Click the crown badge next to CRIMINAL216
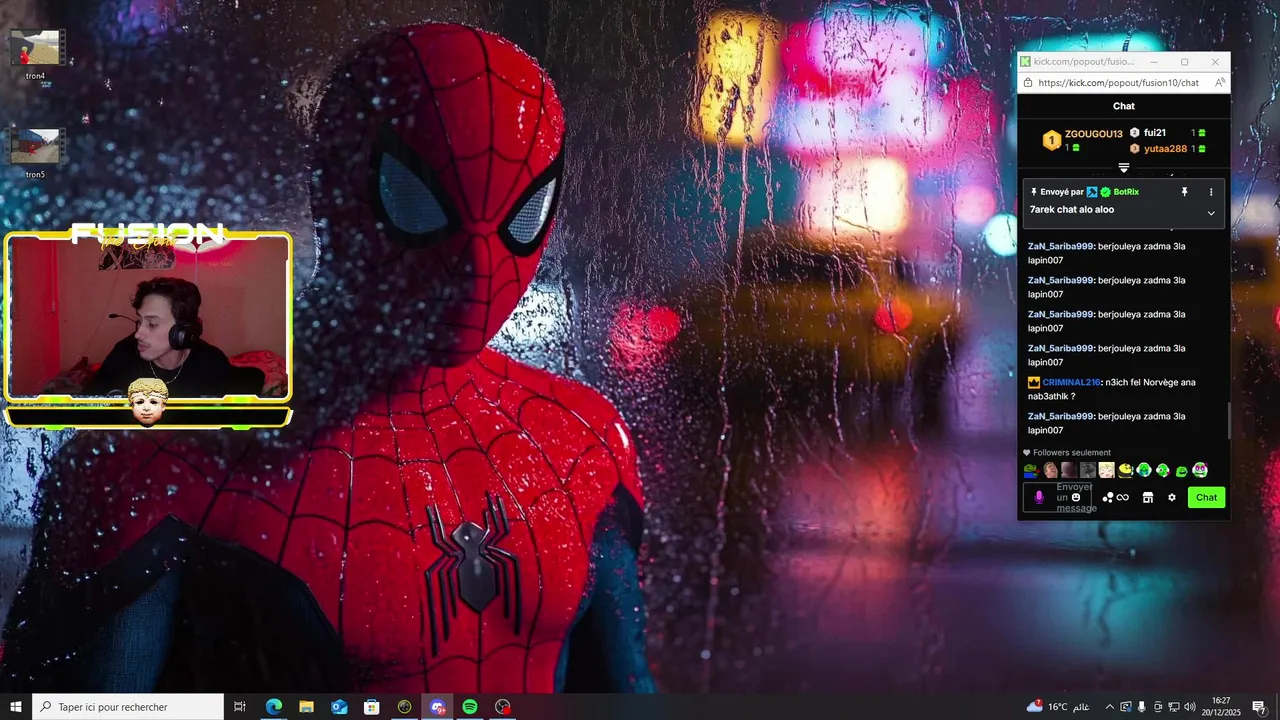 click(x=1034, y=382)
